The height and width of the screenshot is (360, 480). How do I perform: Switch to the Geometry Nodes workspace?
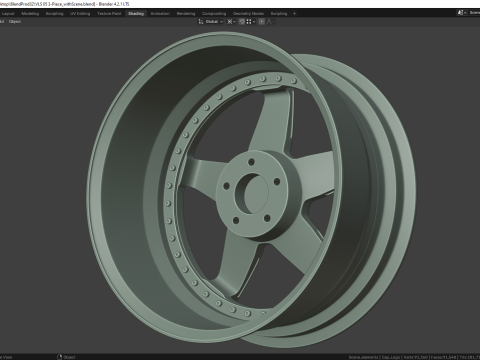point(248,14)
